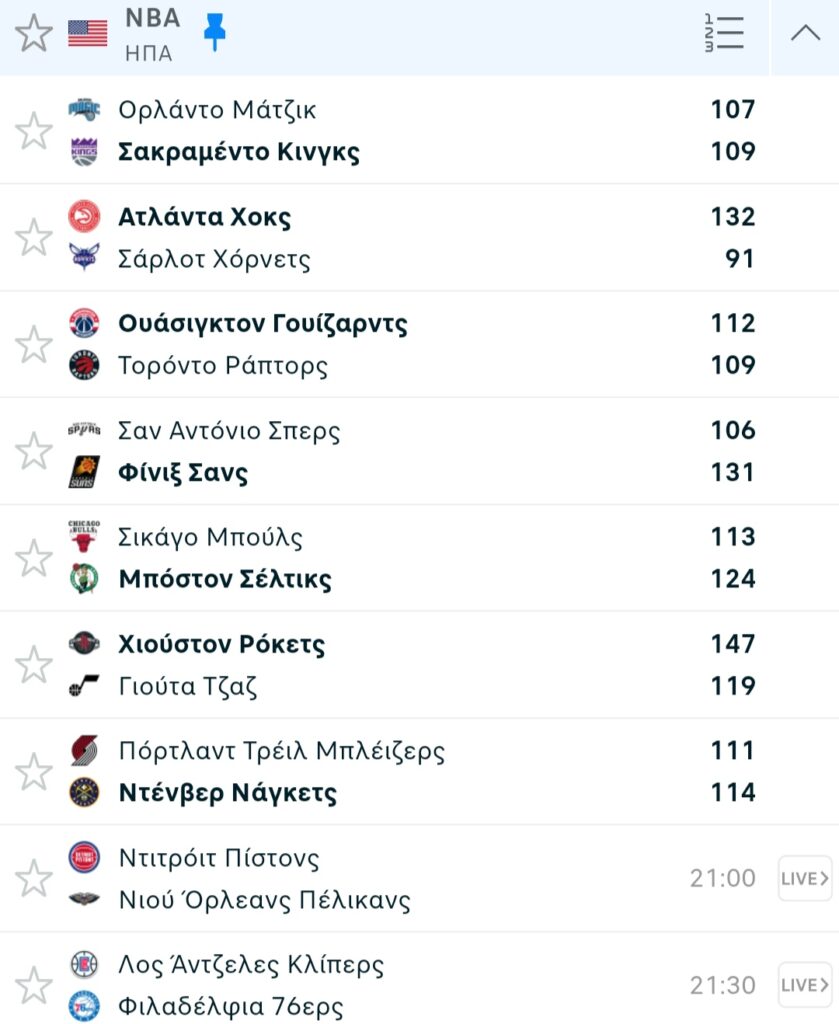Viewport: 839px width, 1024px height.
Task: Click the Atlanta Hawks team logo
Action: coord(84,217)
